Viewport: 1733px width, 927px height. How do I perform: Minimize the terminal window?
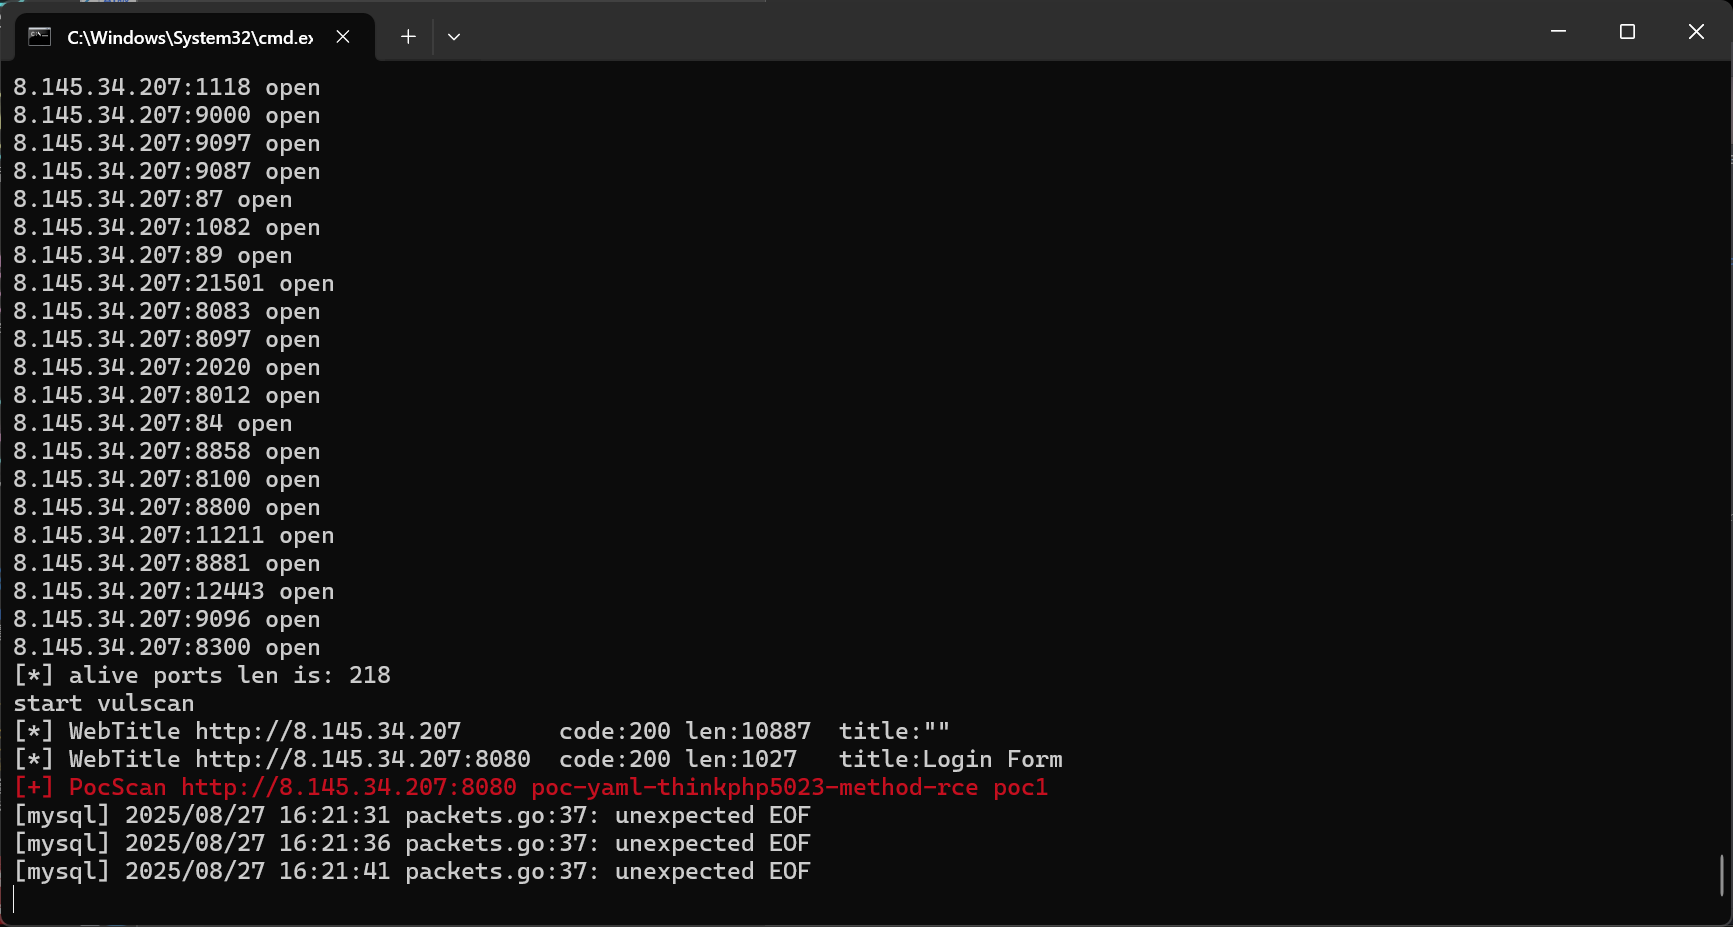coord(1558,32)
